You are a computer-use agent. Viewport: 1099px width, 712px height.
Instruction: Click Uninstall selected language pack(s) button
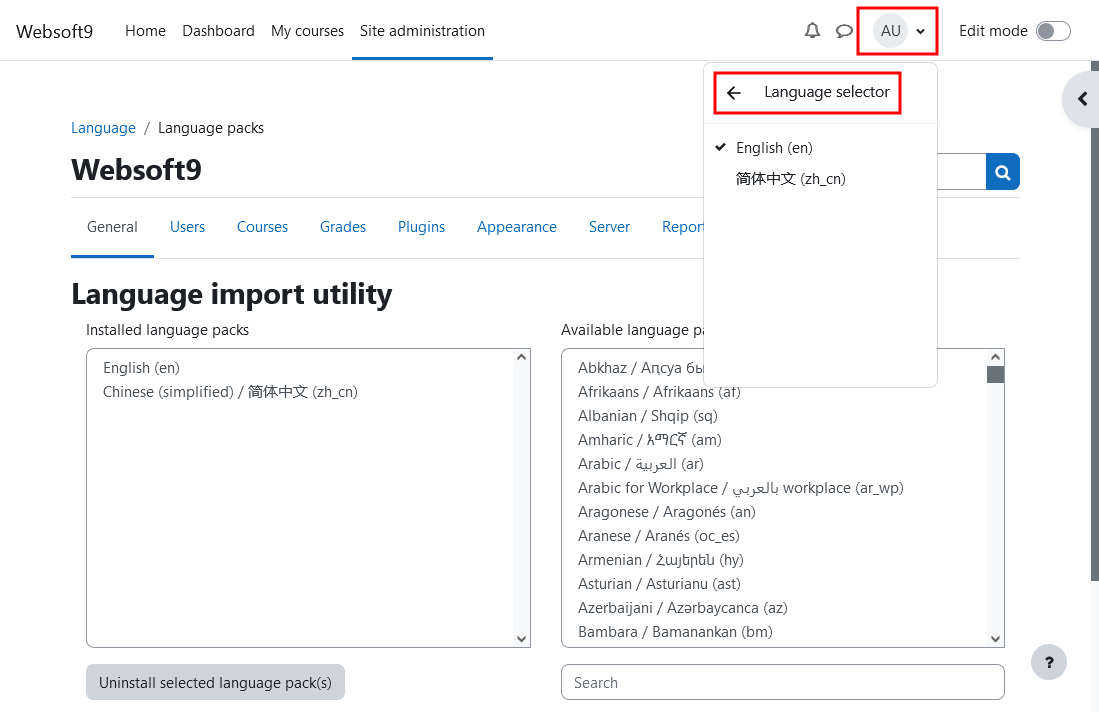click(215, 683)
